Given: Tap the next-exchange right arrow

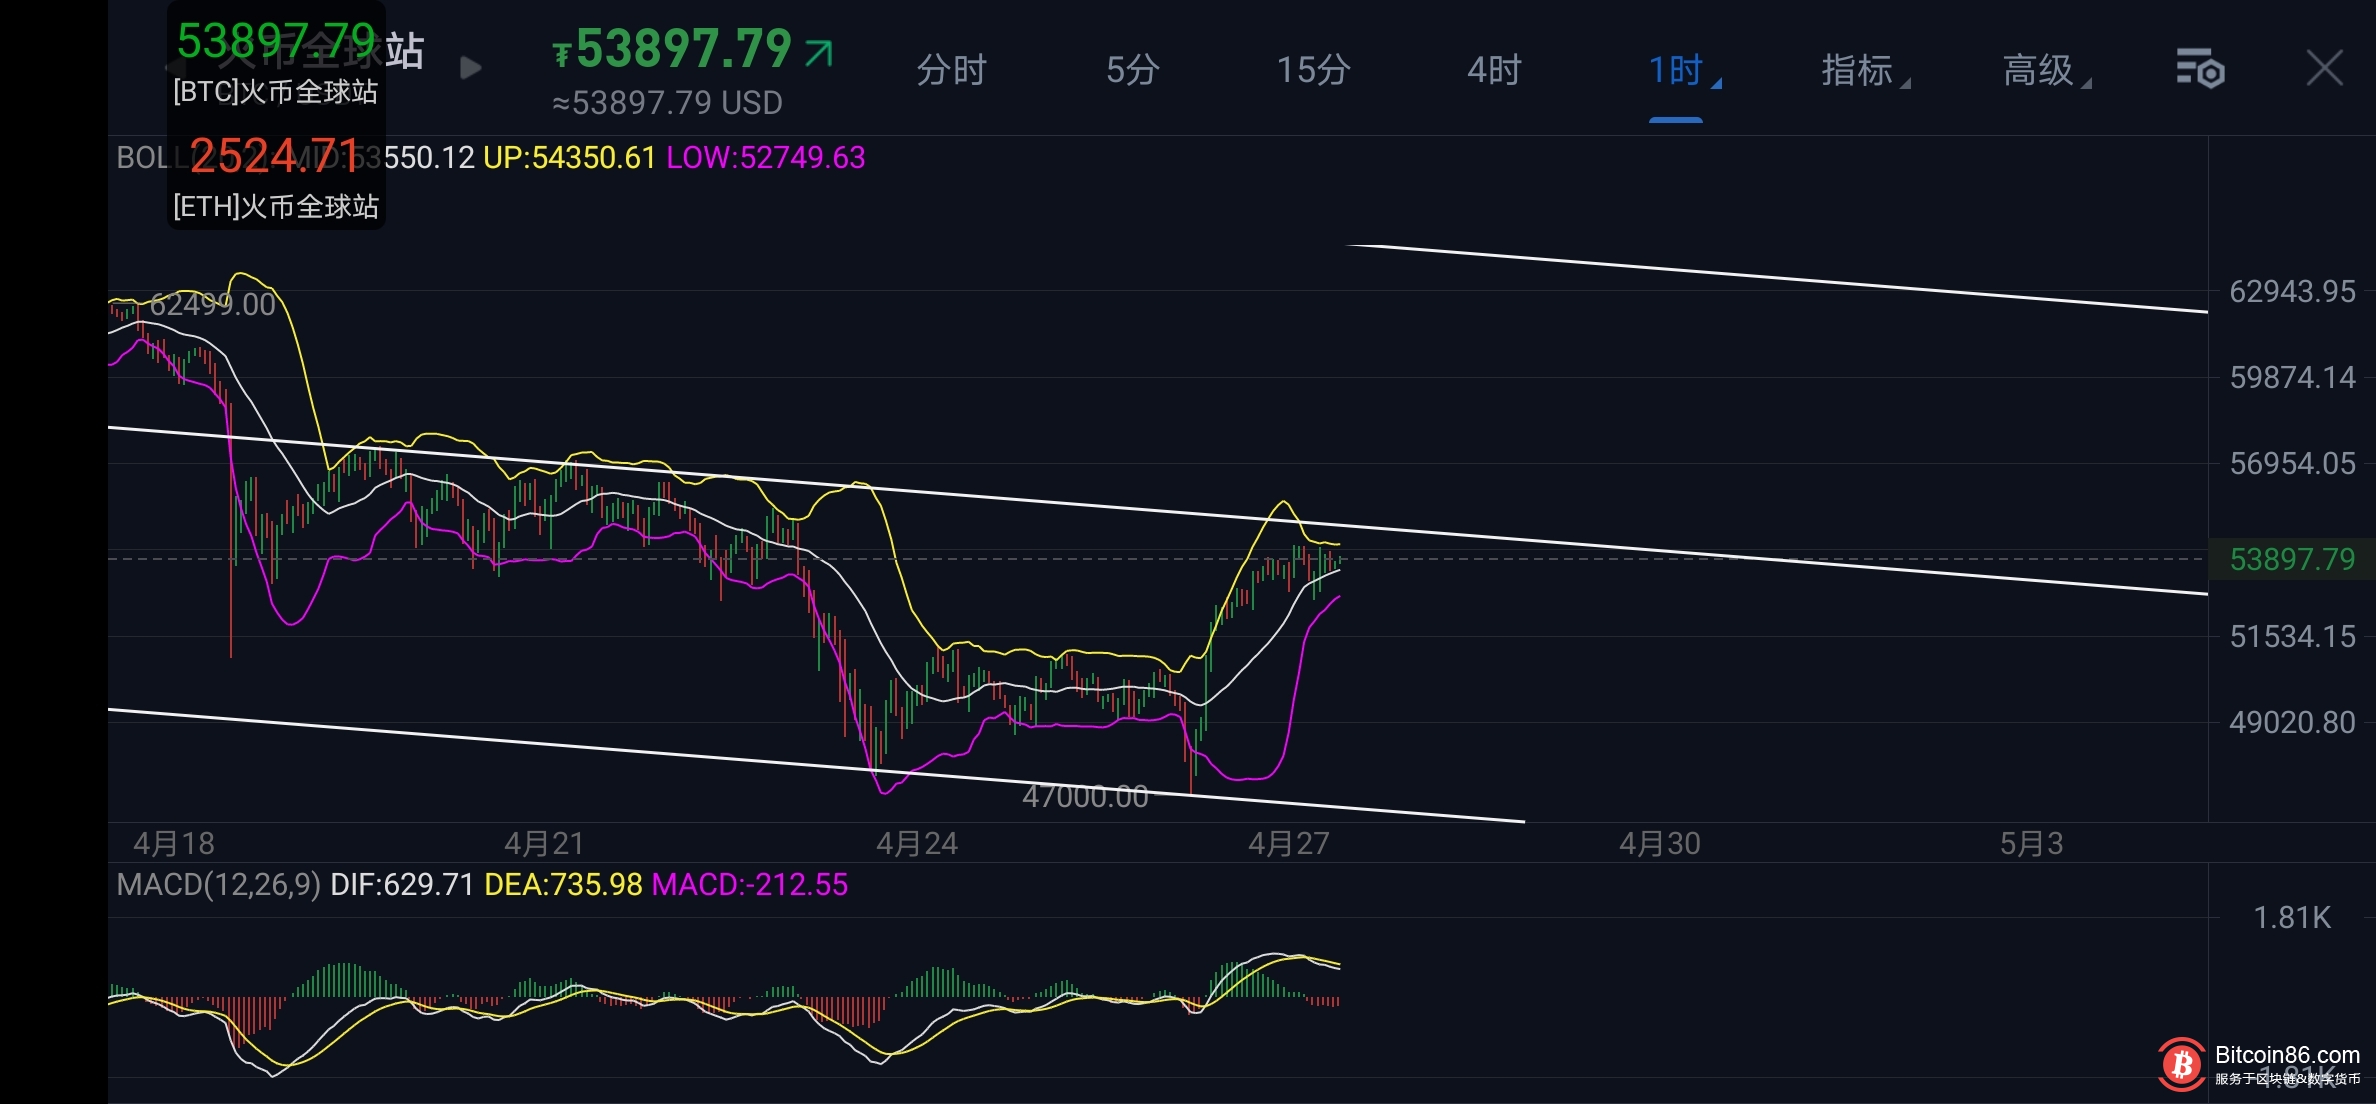Looking at the screenshot, I should pos(470,68).
